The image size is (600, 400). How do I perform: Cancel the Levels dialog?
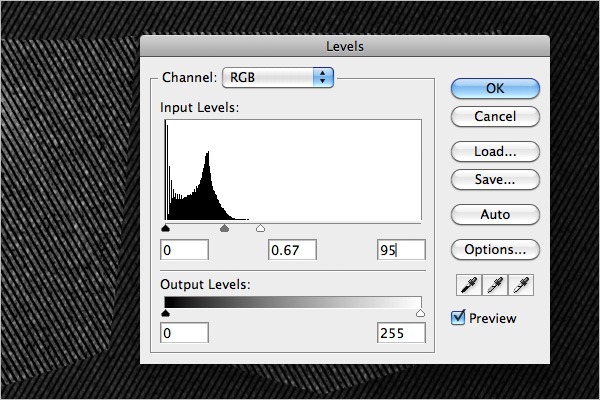coord(495,116)
